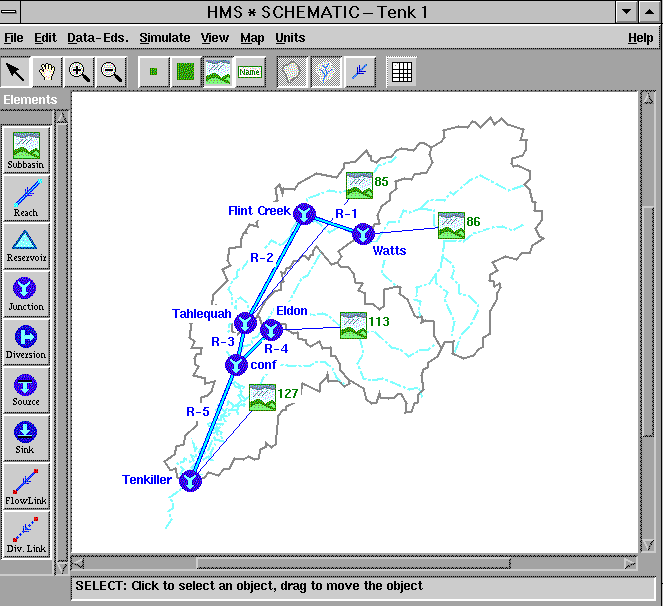Pick the Reservoir element tool
This screenshot has height=606, width=663.
tap(26, 245)
